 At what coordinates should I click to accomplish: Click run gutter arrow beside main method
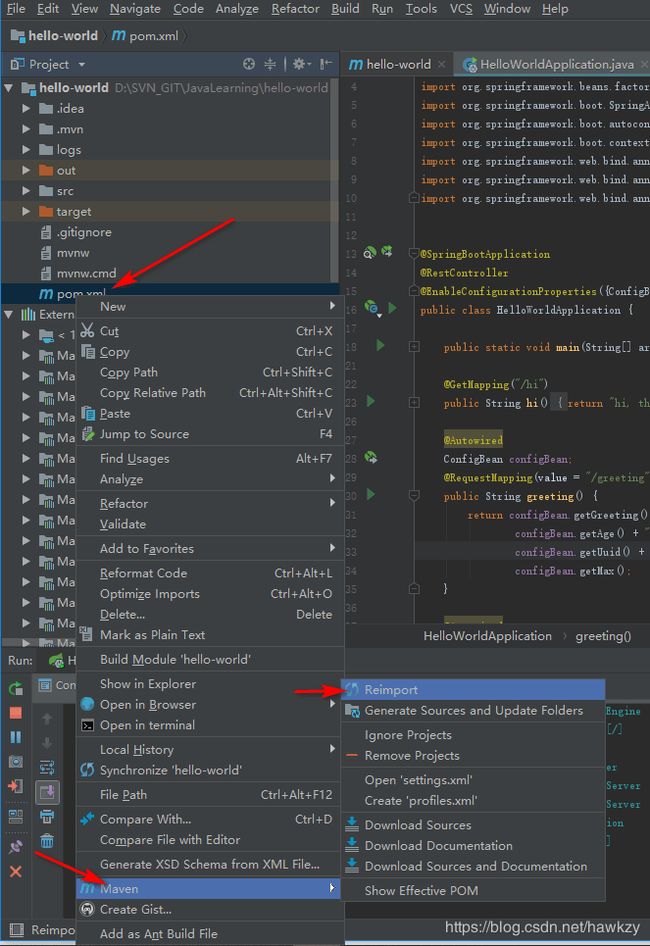380,346
